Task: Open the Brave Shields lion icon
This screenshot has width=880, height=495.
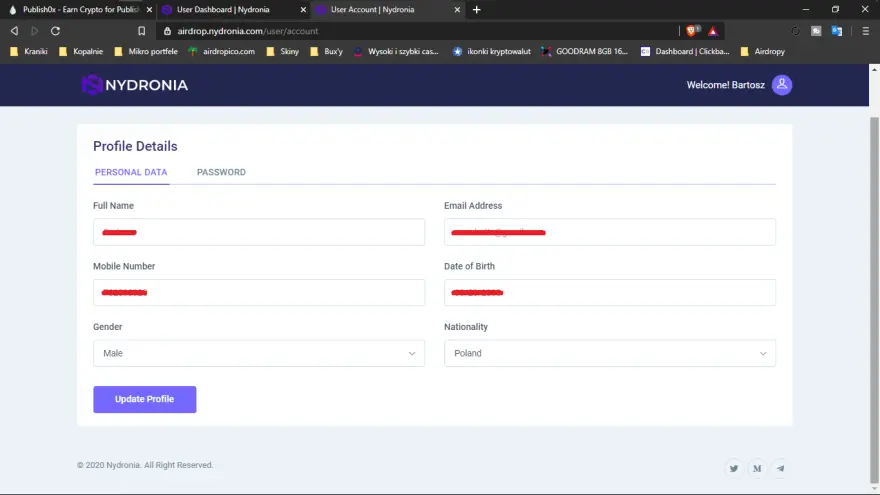Action: (x=692, y=31)
